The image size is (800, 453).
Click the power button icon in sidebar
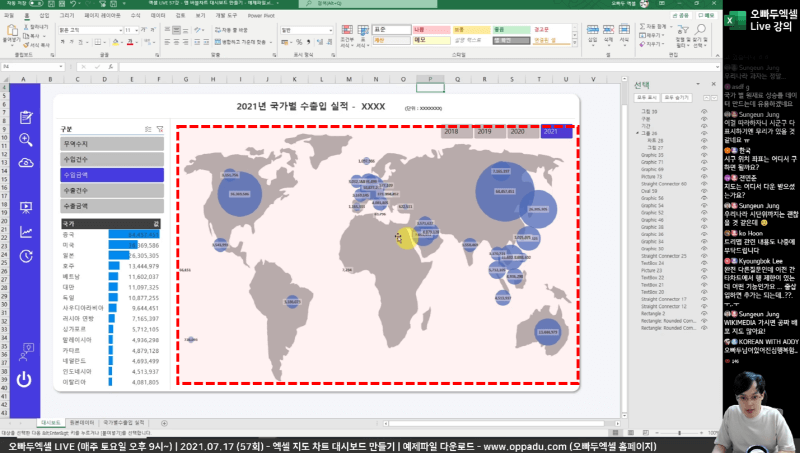pos(26,380)
